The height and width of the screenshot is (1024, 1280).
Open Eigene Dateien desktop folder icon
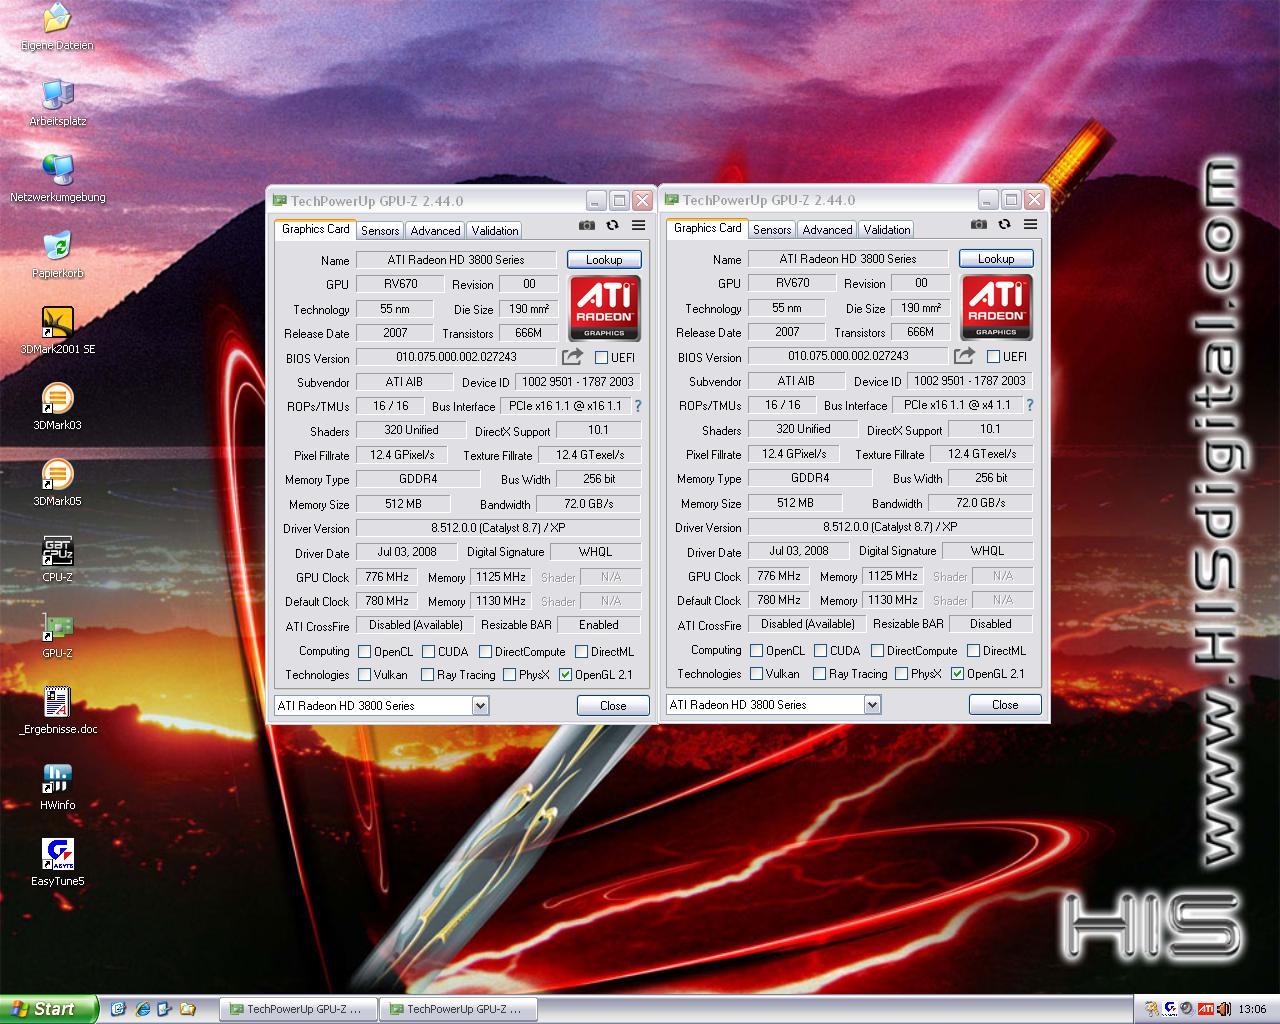tap(57, 18)
